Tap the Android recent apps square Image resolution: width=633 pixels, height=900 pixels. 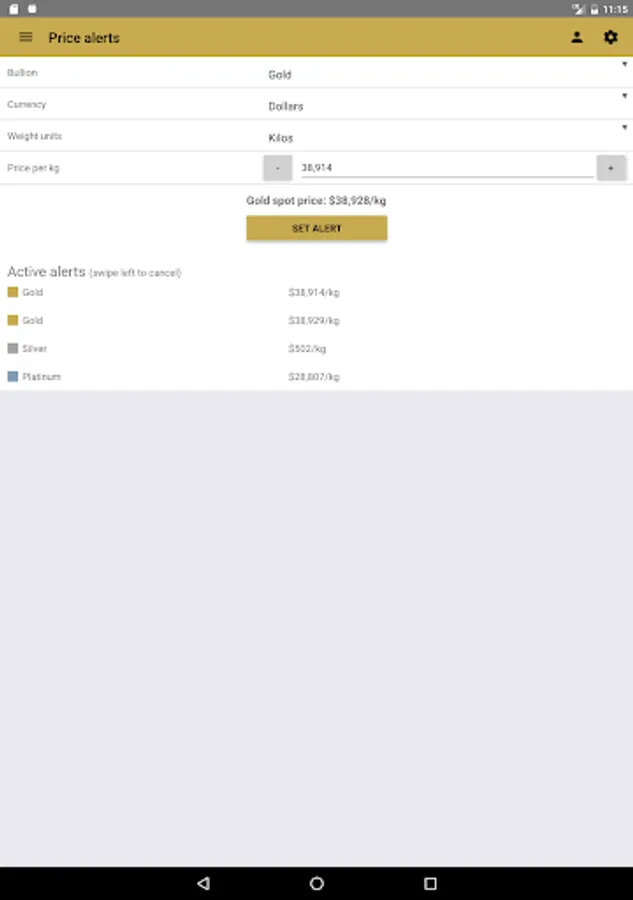430,883
